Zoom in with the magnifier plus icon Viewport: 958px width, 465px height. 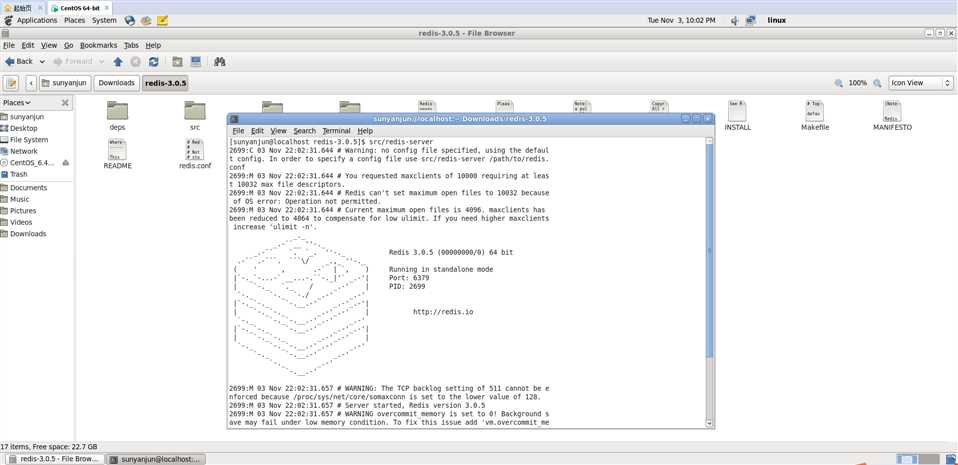coord(877,83)
